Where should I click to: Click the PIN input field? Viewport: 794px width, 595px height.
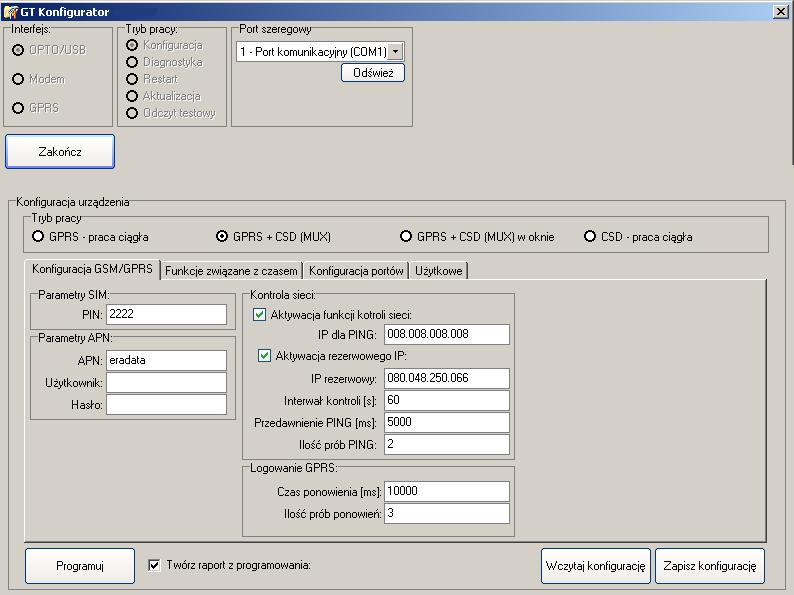click(x=166, y=314)
